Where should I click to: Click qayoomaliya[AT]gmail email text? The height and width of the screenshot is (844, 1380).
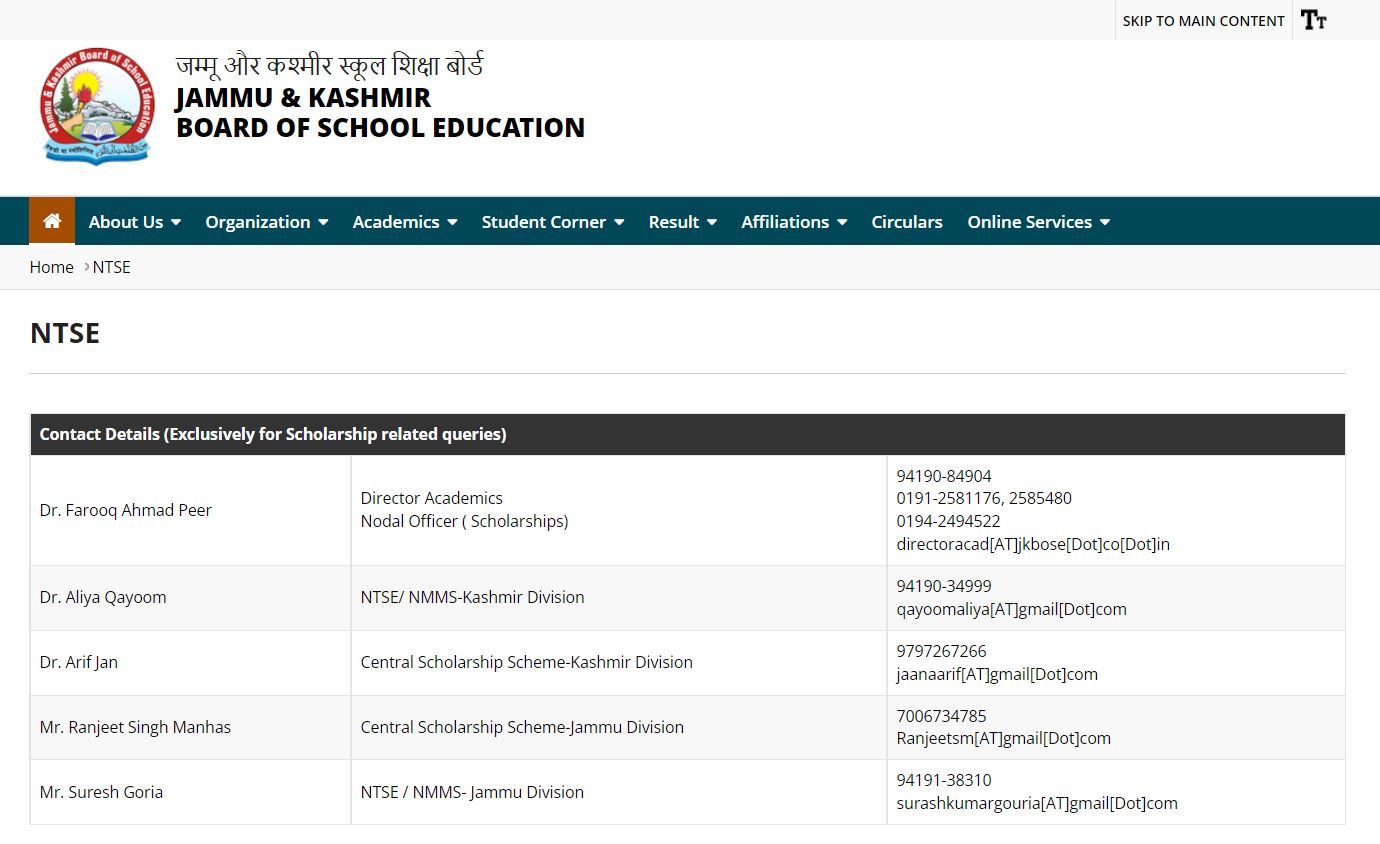[x=1011, y=609]
